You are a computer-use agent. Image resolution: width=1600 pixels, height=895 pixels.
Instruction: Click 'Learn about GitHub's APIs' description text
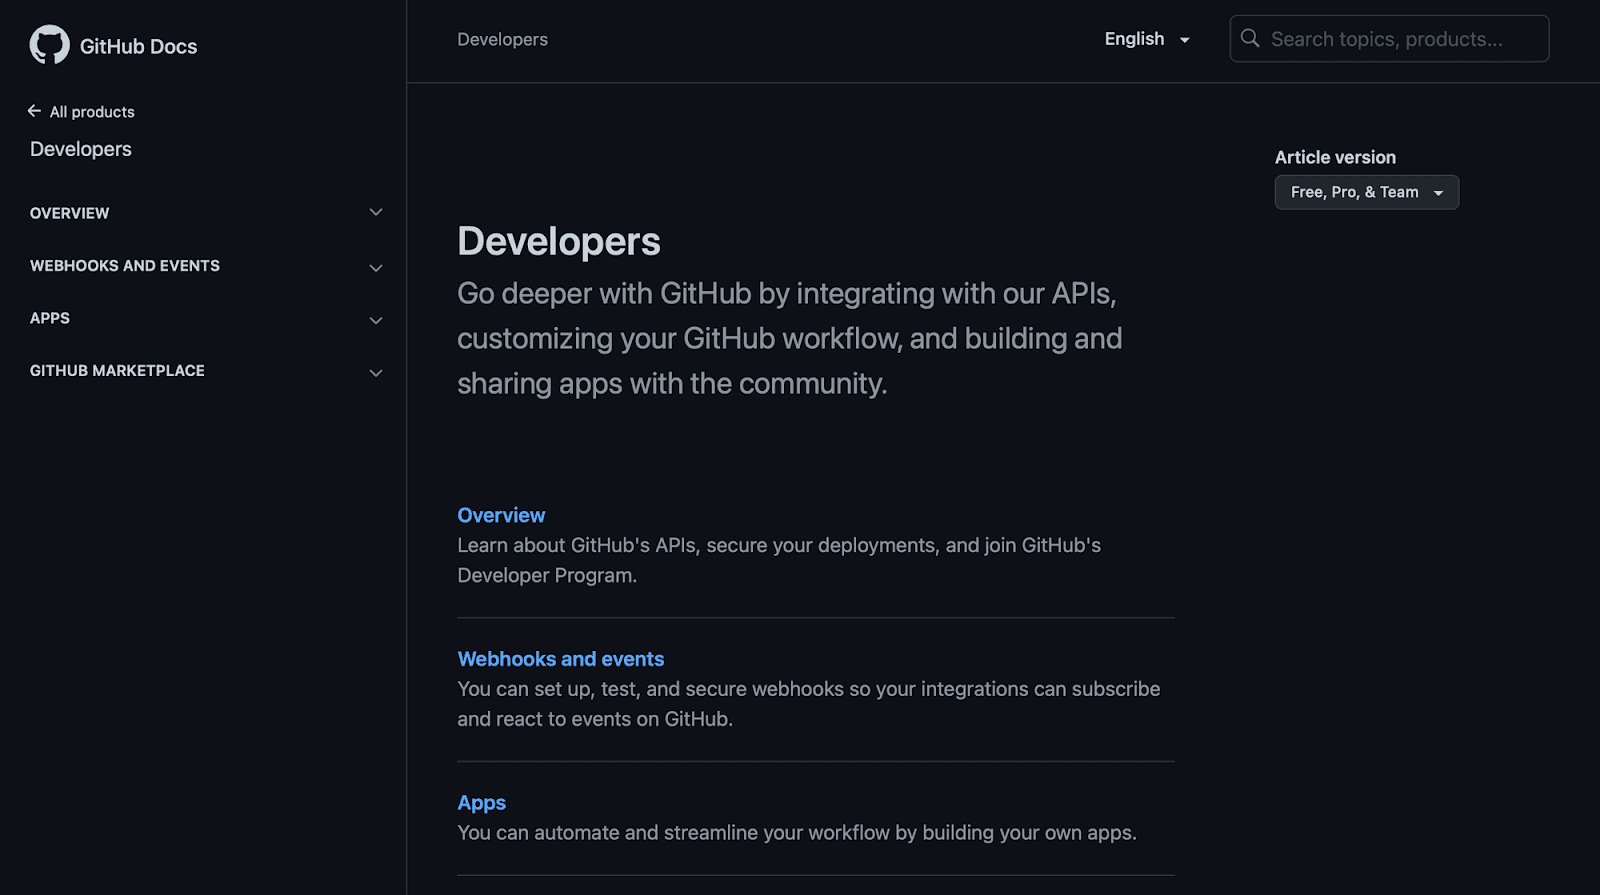tap(779, 560)
